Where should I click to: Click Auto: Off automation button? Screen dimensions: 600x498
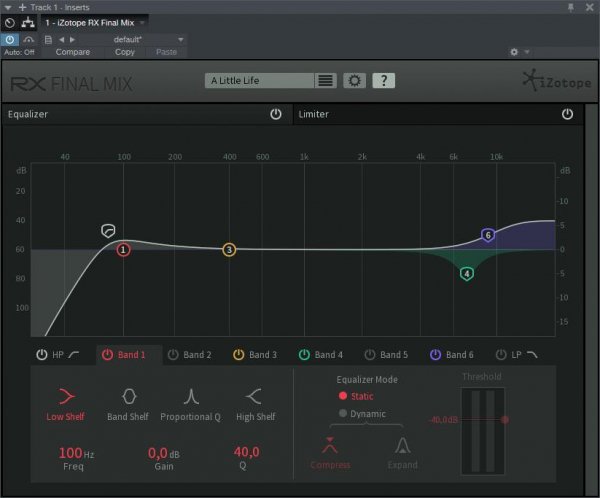[x=19, y=52]
